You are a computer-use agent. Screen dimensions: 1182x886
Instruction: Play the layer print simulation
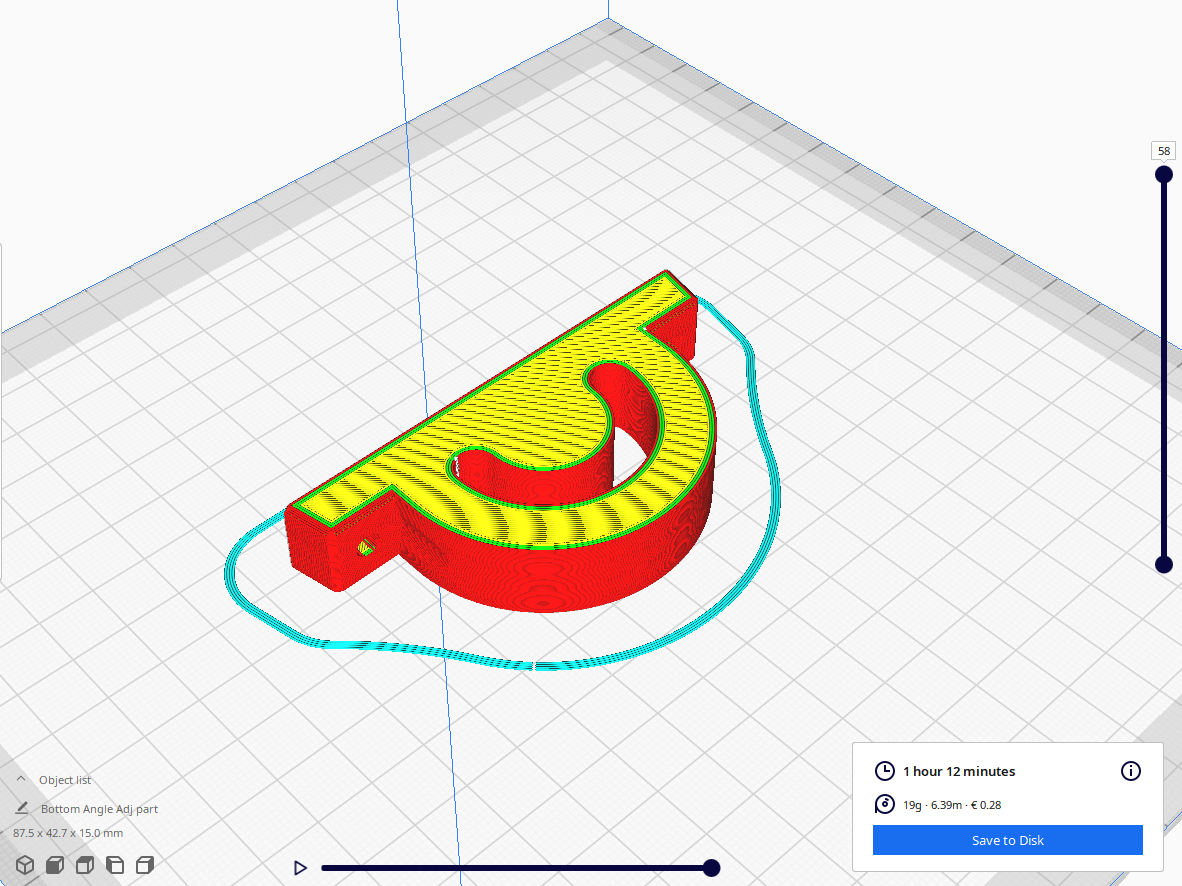pos(300,868)
